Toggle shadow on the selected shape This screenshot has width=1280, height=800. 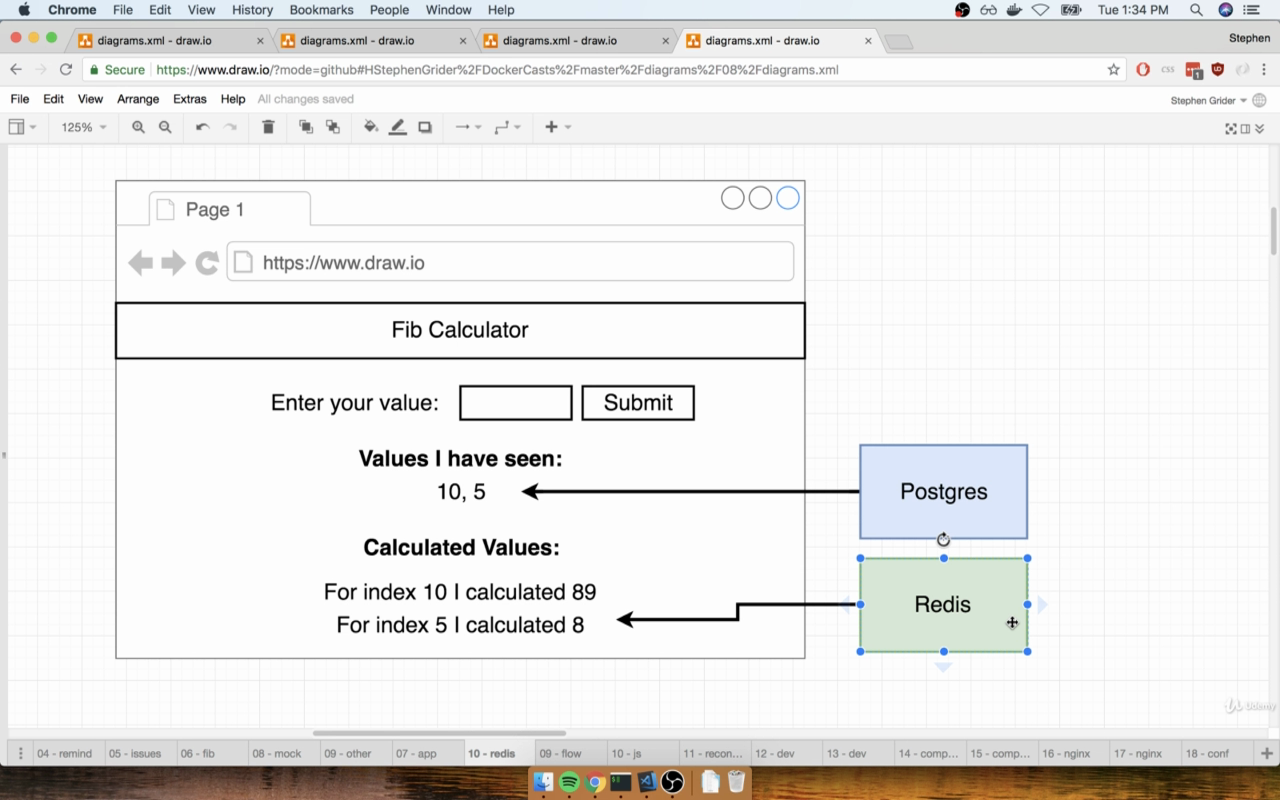(425, 127)
